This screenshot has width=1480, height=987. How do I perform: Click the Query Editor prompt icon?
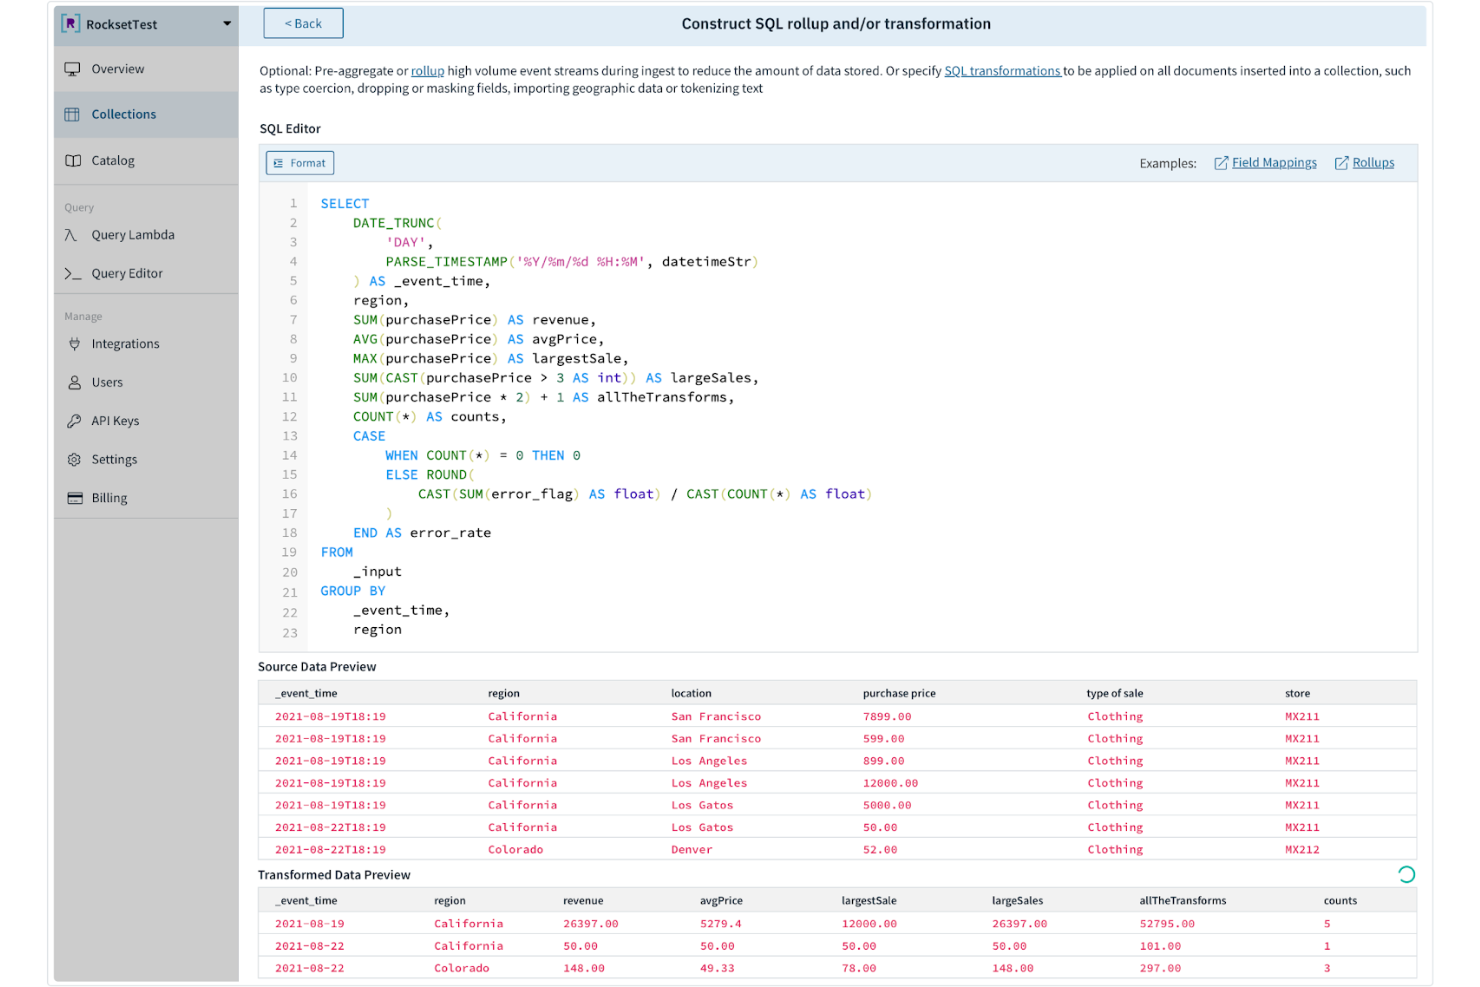[x=73, y=273]
